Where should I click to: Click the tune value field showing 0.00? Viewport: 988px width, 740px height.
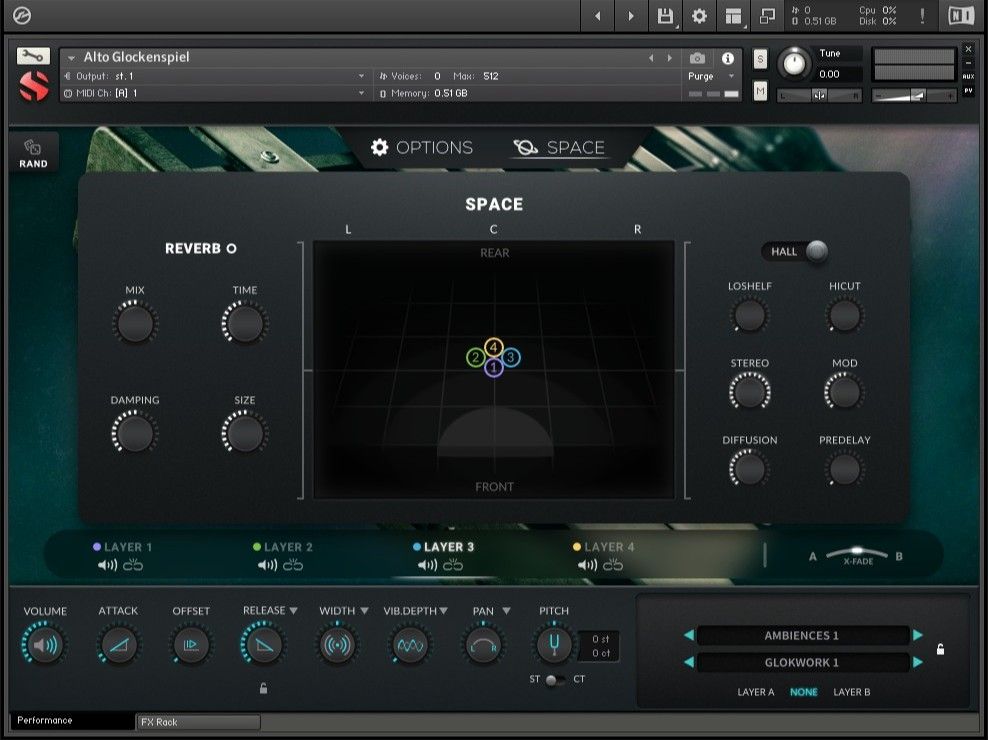tap(836, 73)
